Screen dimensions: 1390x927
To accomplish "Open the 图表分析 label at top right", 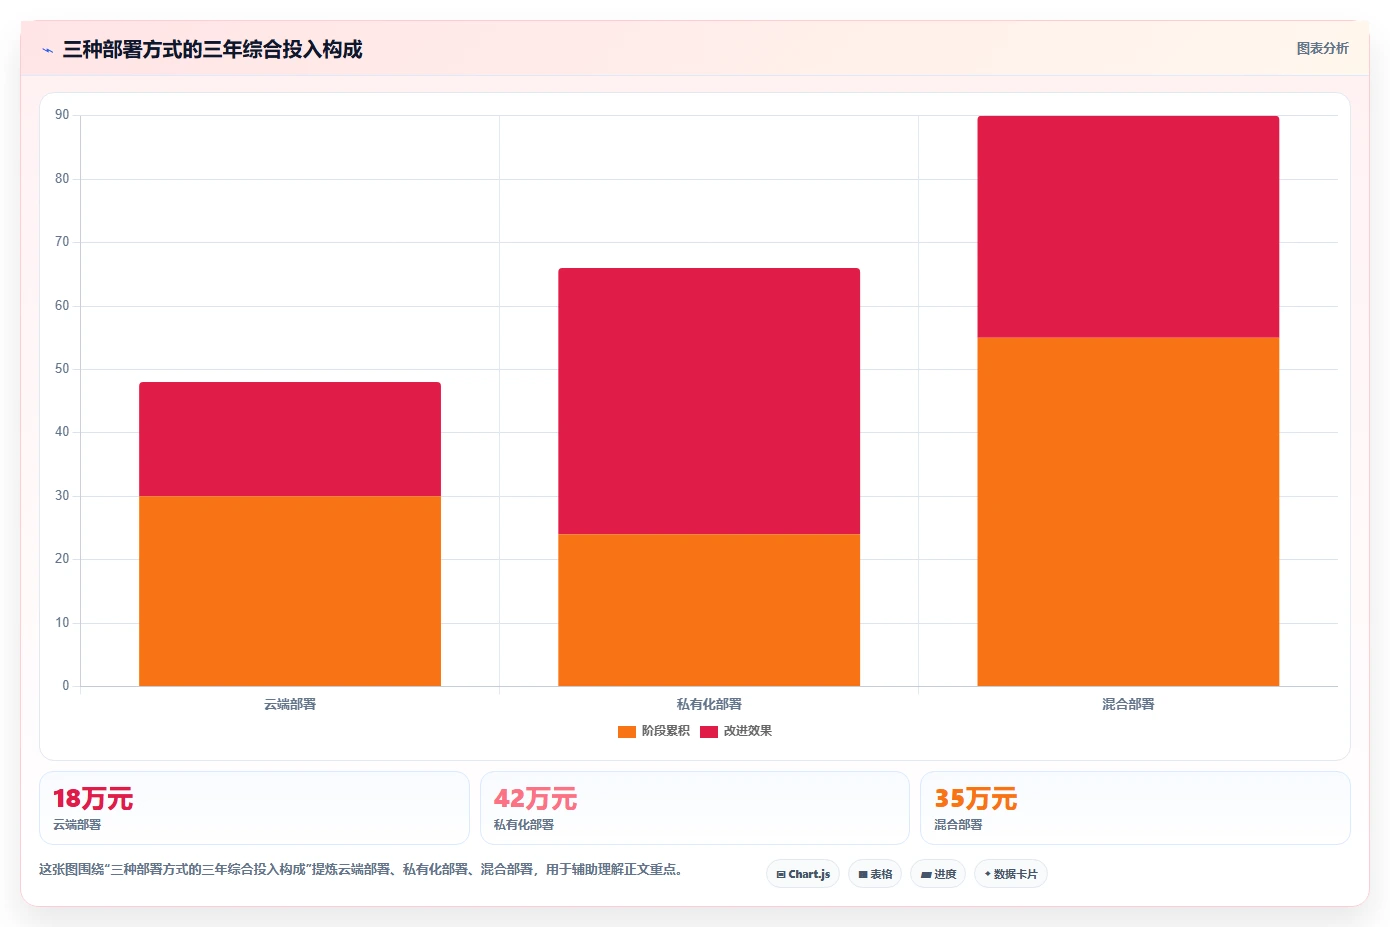I will click(1322, 48).
